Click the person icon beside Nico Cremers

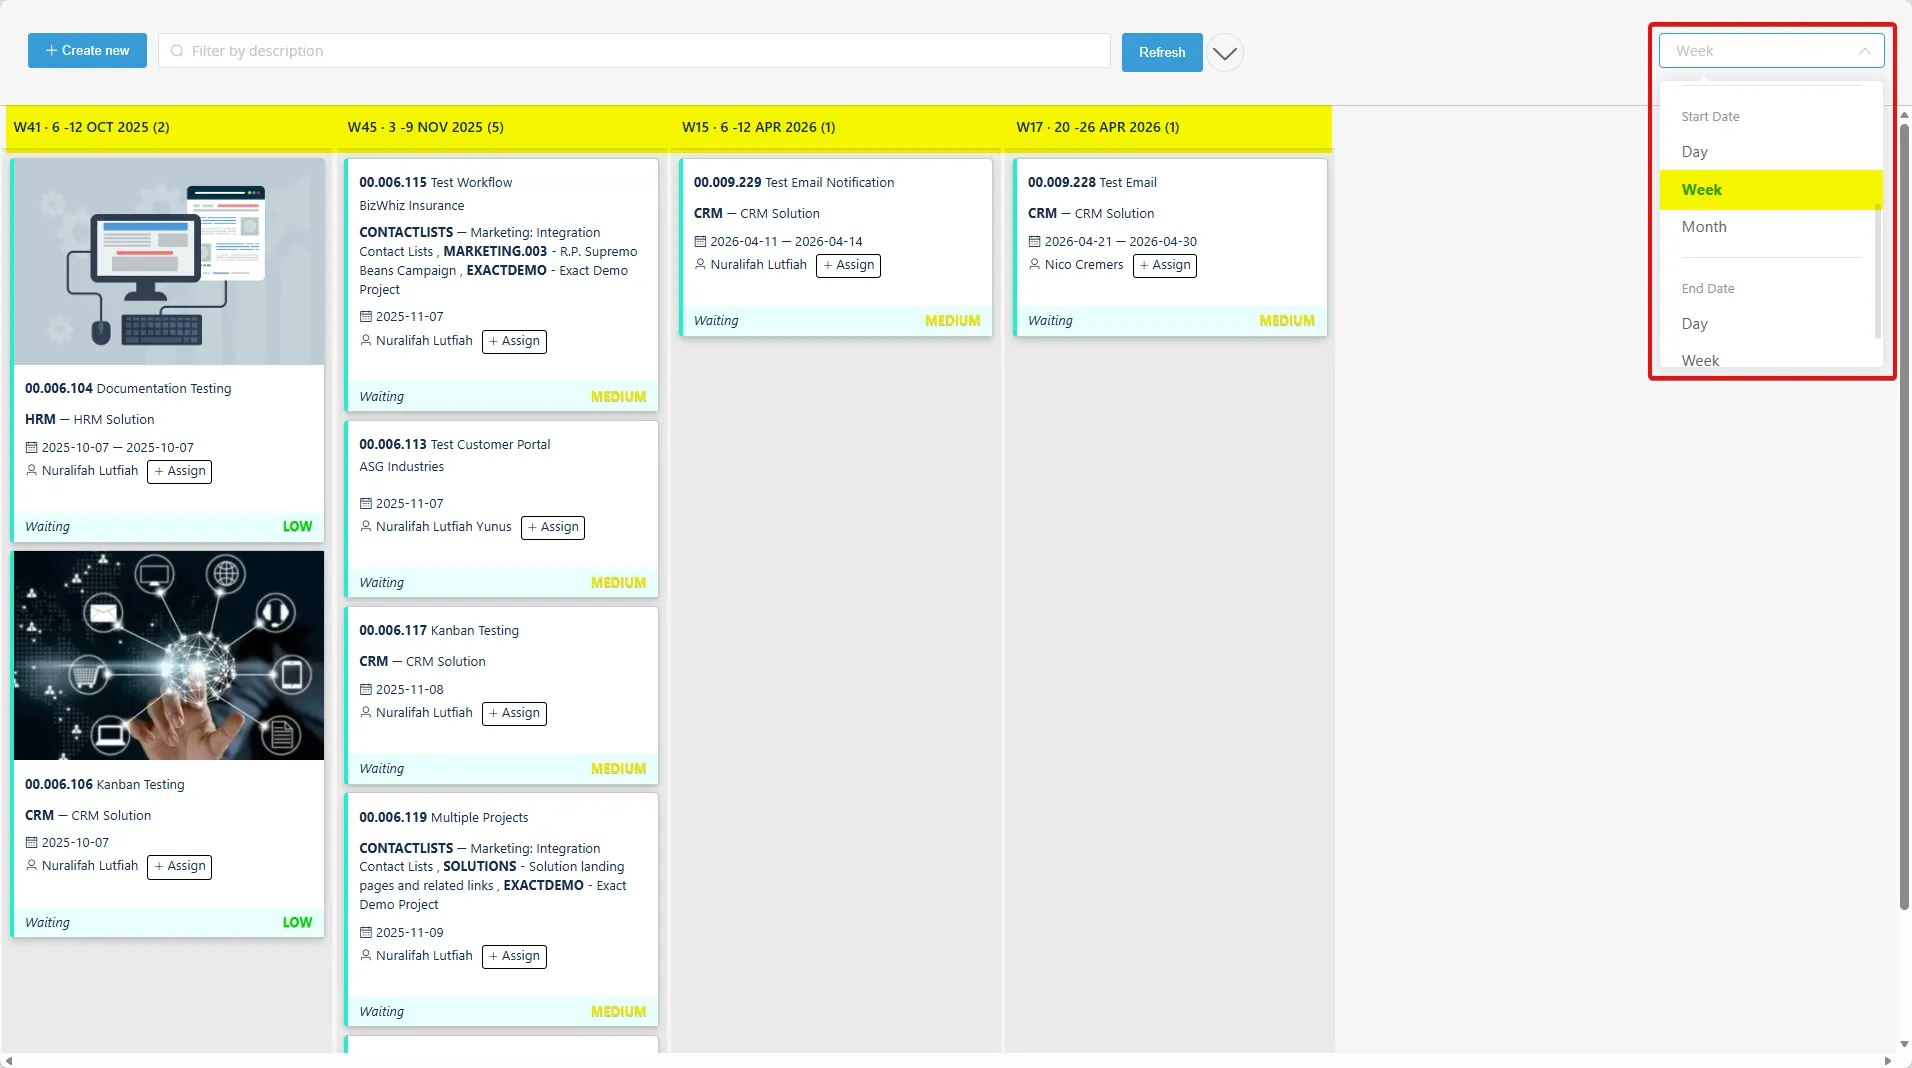point(1034,265)
